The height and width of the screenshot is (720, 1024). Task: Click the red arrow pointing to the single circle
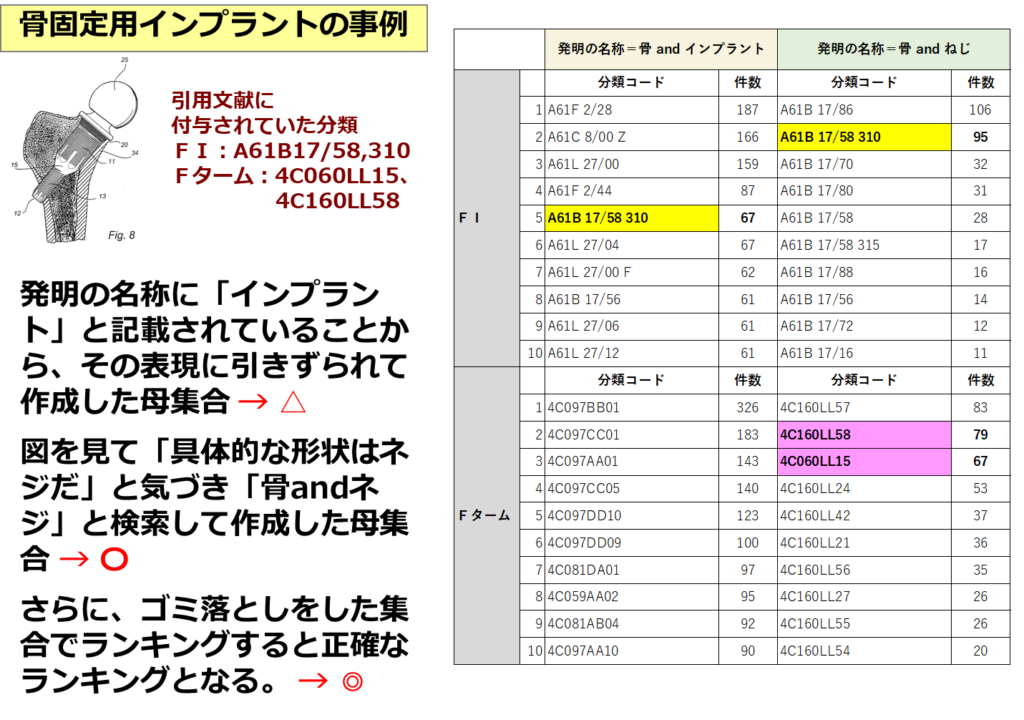coord(74,559)
